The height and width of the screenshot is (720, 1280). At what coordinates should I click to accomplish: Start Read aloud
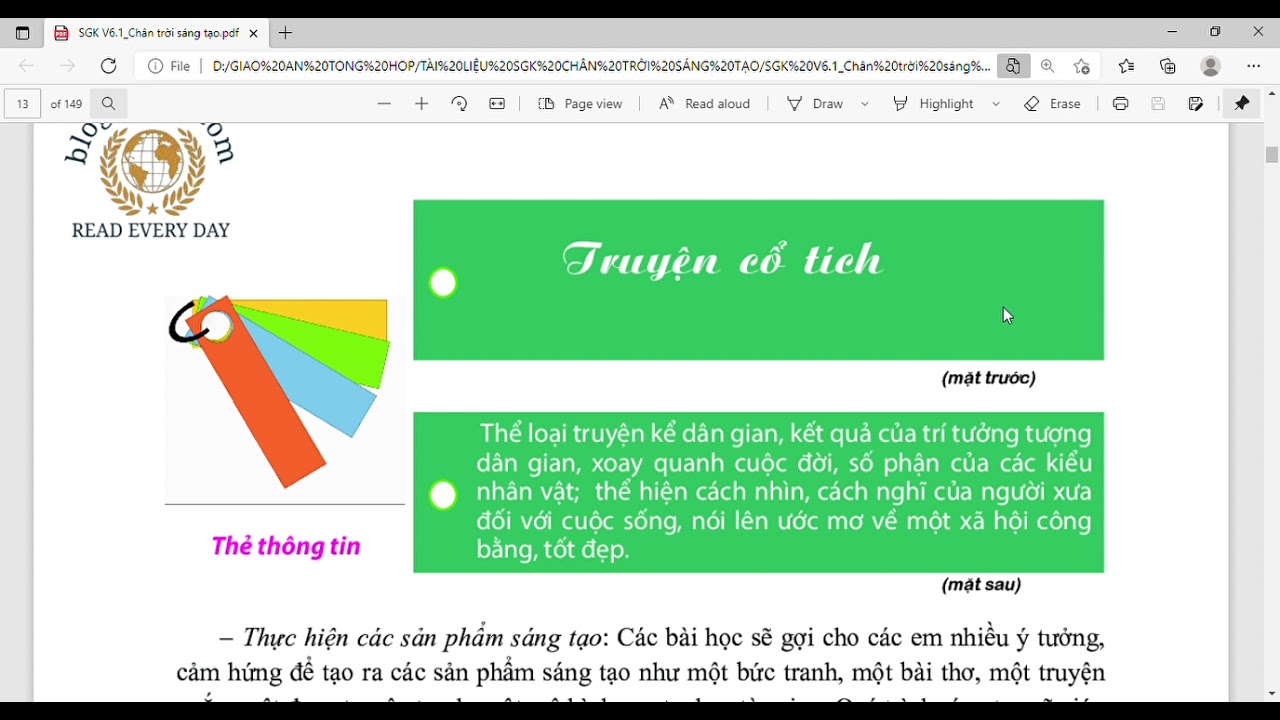pos(704,104)
